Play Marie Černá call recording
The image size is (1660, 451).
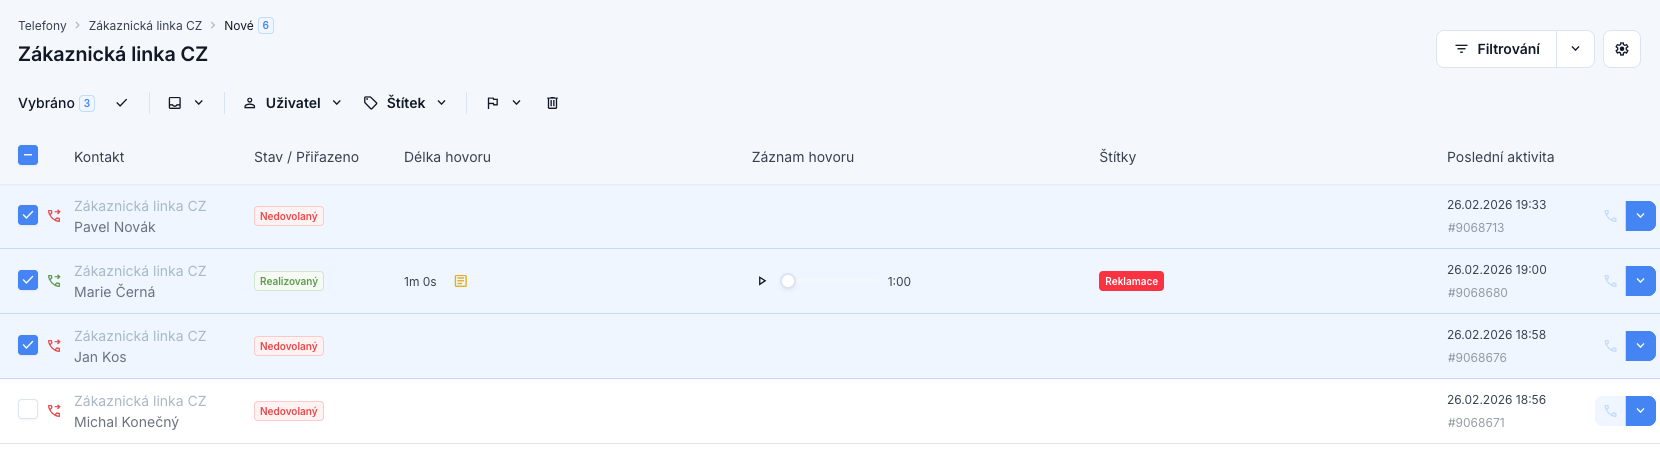click(x=762, y=281)
